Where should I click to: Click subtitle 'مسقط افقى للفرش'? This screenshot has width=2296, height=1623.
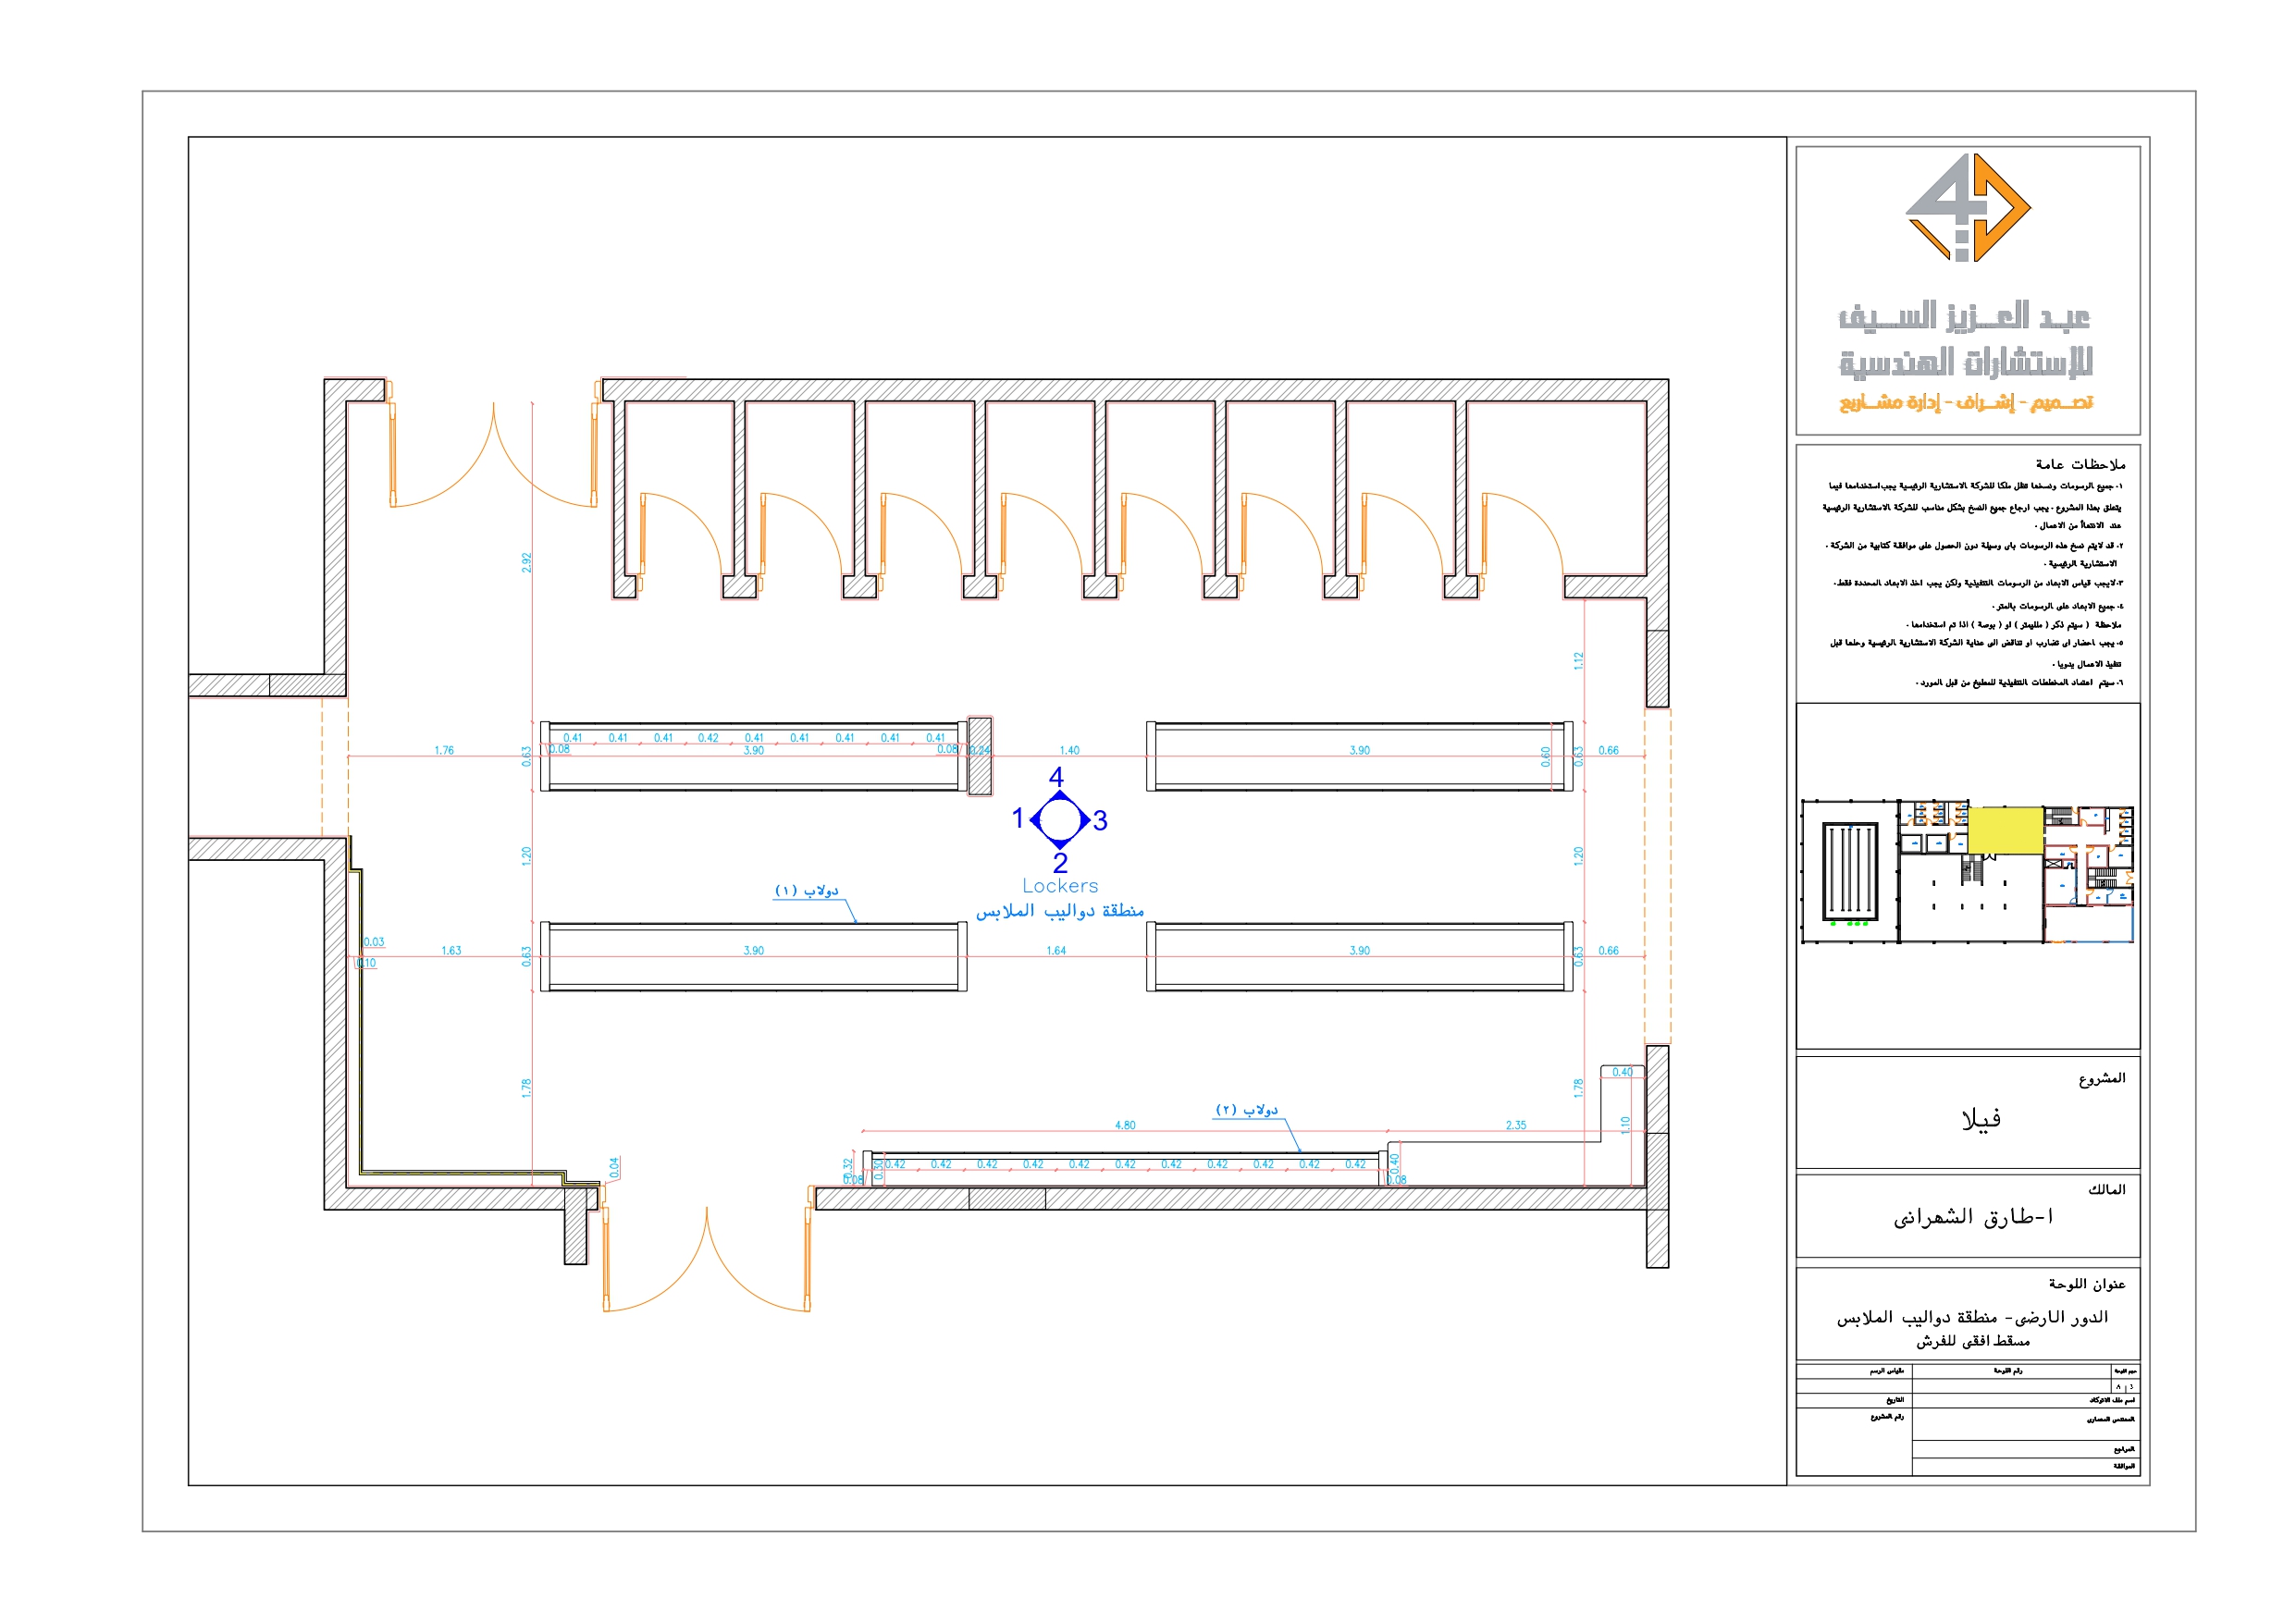tap(1973, 1341)
